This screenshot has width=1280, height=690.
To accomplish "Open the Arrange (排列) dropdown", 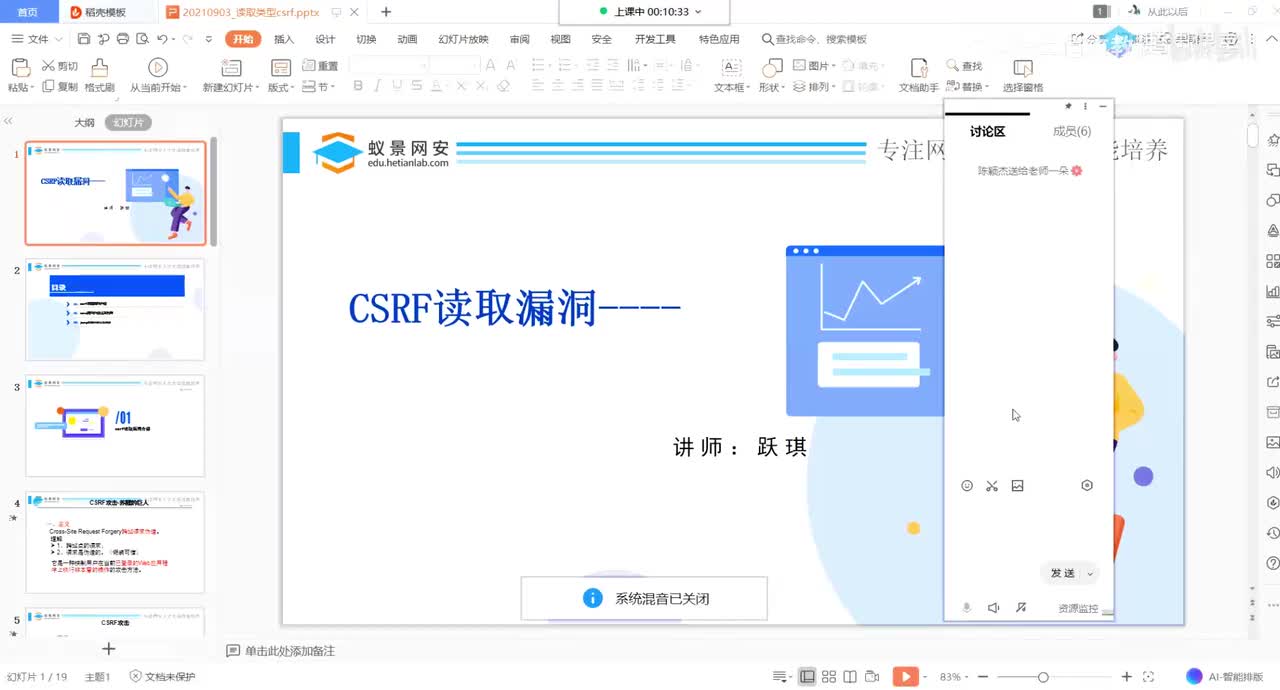I will [x=813, y=87].
